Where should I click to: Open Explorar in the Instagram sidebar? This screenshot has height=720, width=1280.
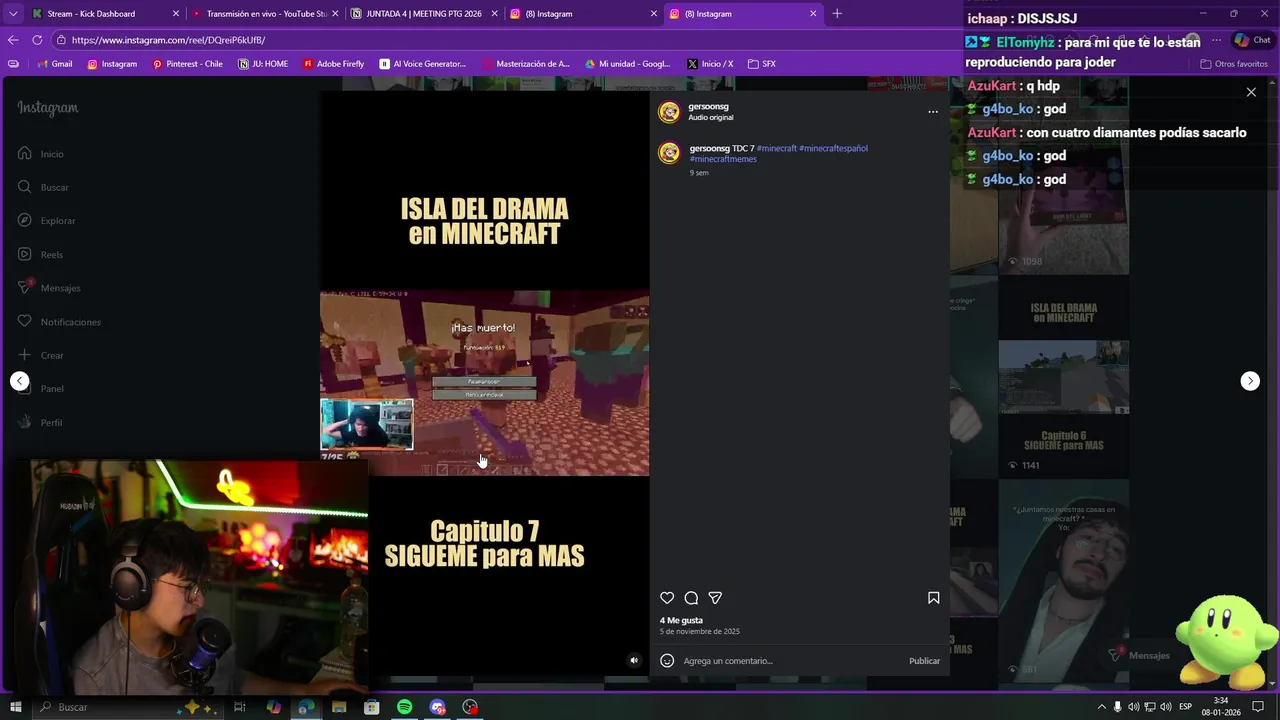coord(46,221)
